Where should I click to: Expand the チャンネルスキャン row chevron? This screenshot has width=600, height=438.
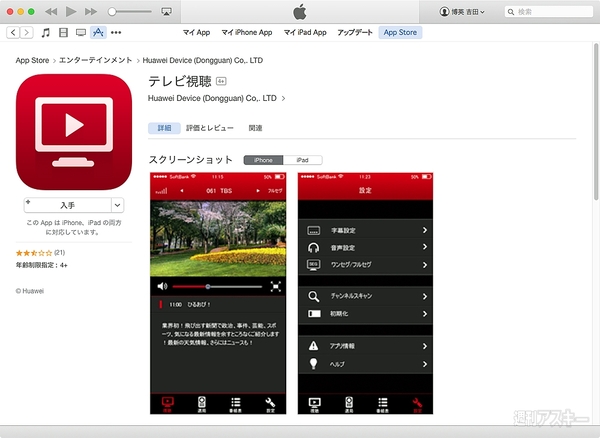pyautogui.click(x=425, y=296)
